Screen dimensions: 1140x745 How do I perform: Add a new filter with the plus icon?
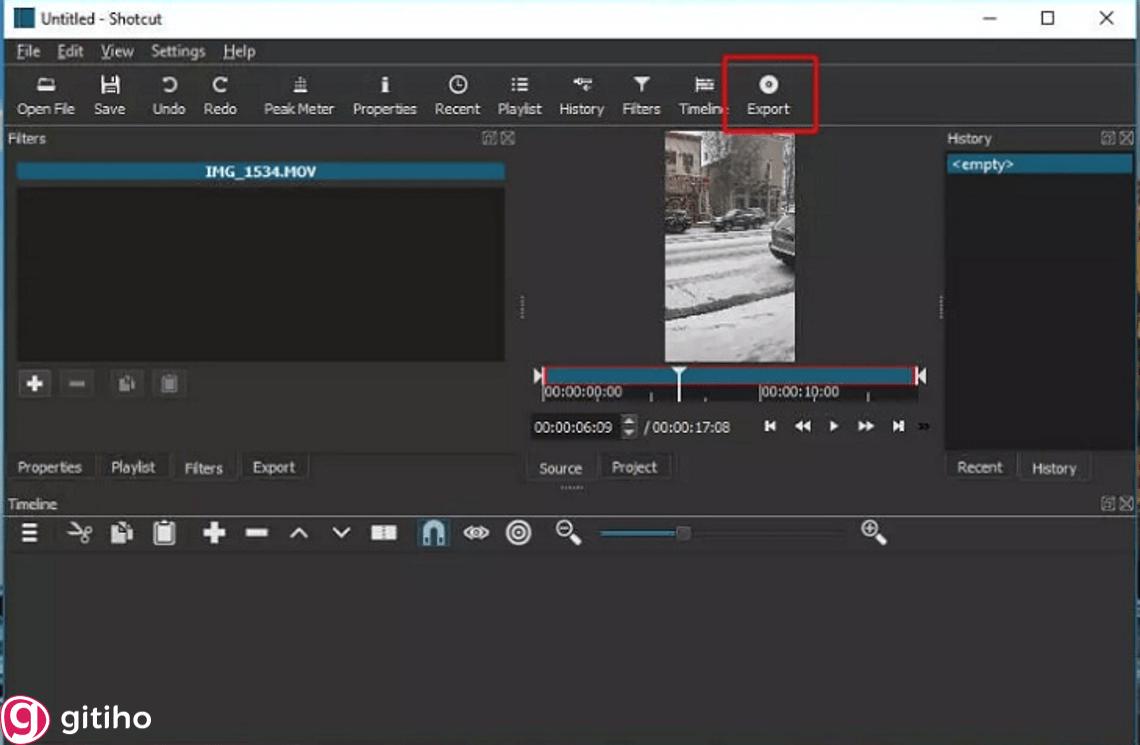click(34, 383)
